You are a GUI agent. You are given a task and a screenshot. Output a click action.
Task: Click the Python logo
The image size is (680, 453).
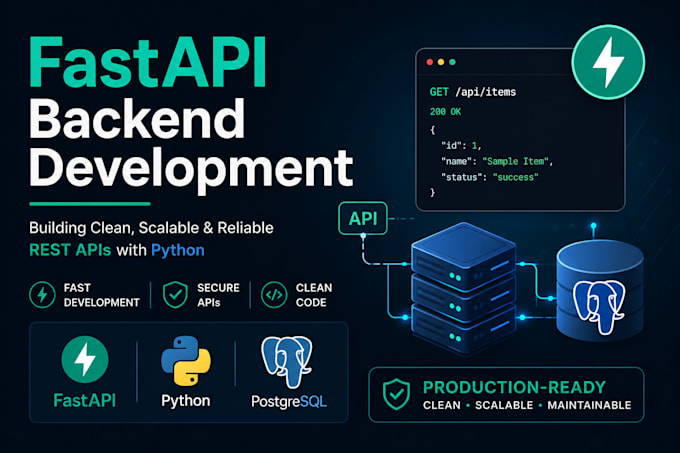click(x=186, y=361)
